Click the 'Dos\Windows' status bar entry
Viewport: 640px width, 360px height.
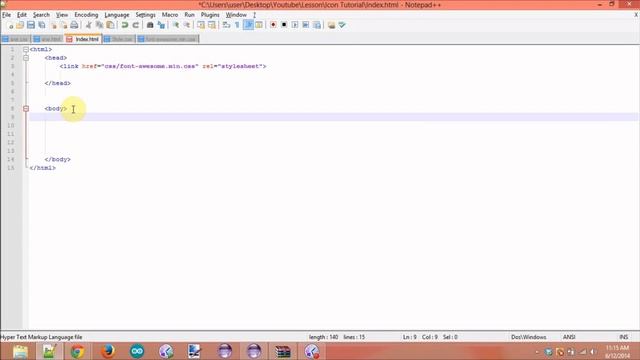coord(529,337)
